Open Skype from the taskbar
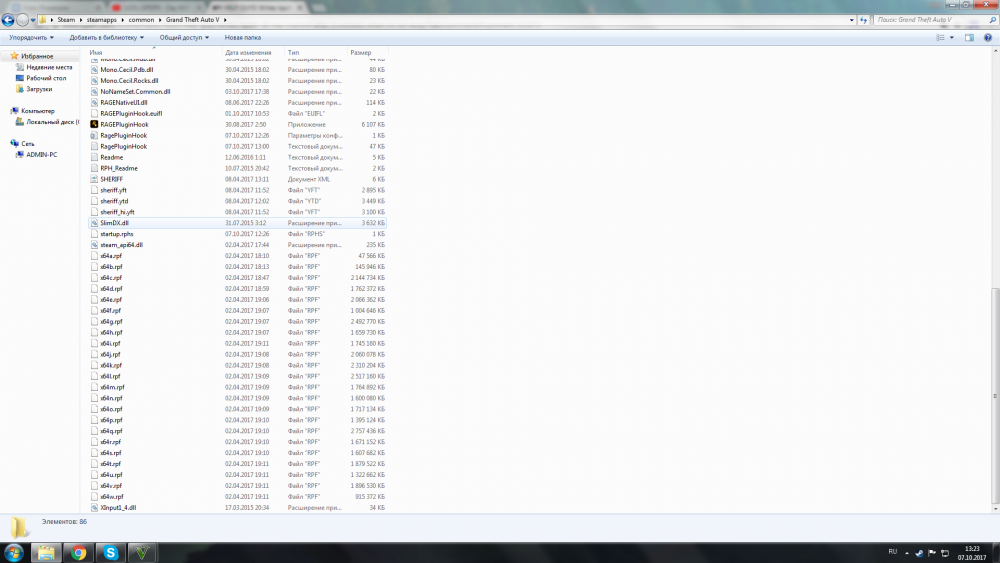The image size is (1000, 563). [x=110, y=552]
